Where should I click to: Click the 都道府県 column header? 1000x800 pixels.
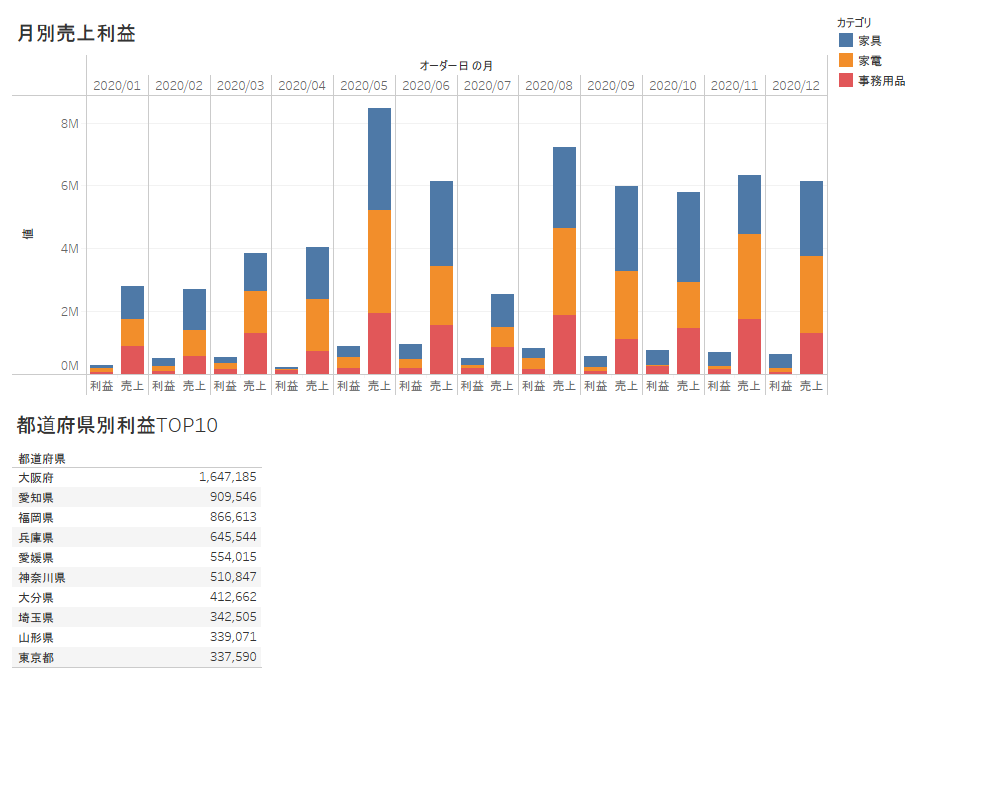pyautogui.click(x=41, y=459)
